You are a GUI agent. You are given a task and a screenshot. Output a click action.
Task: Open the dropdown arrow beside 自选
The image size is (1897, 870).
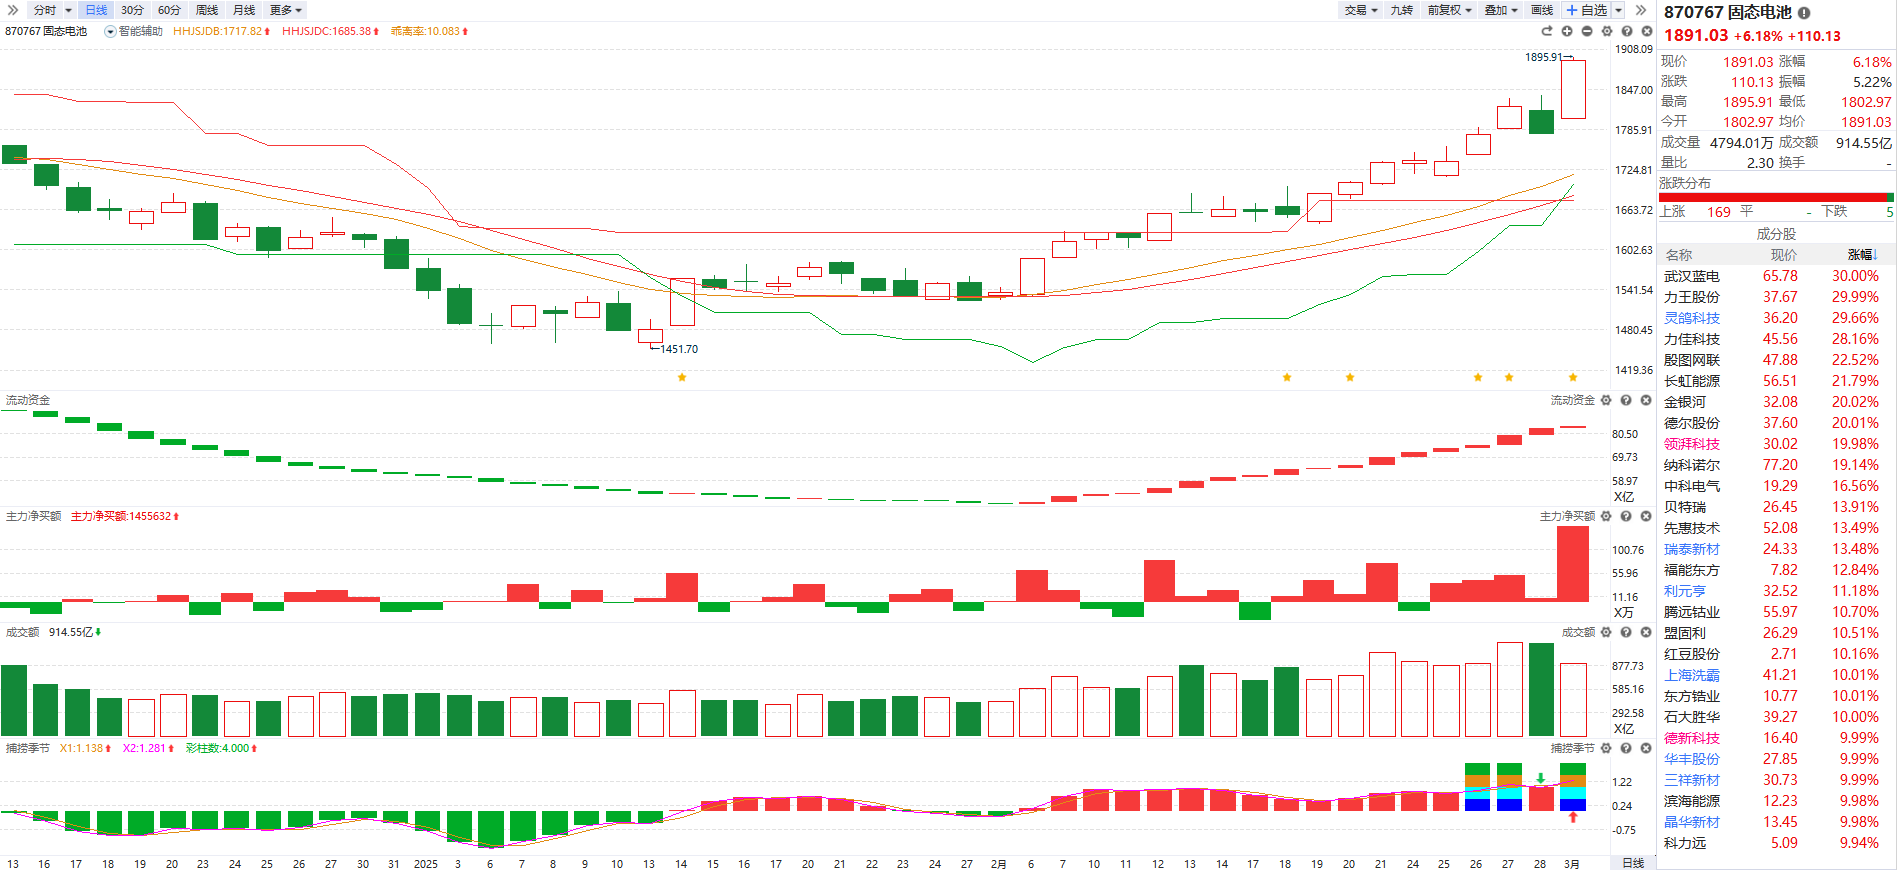pos(1618,10)
